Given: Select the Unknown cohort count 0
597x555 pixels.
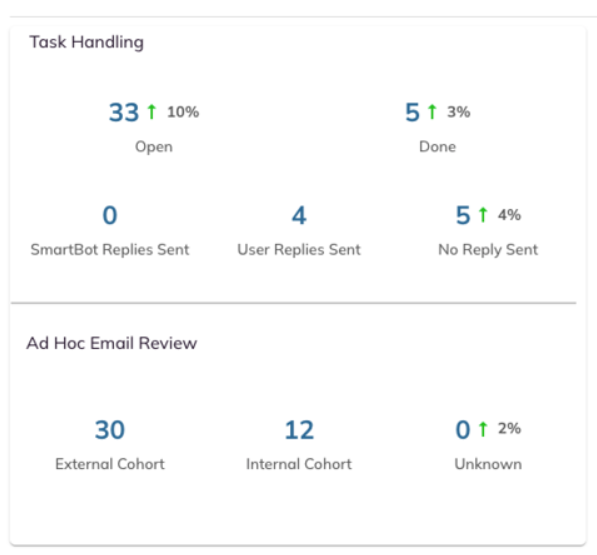Looking at the screenshot, I should coord(463,430).
